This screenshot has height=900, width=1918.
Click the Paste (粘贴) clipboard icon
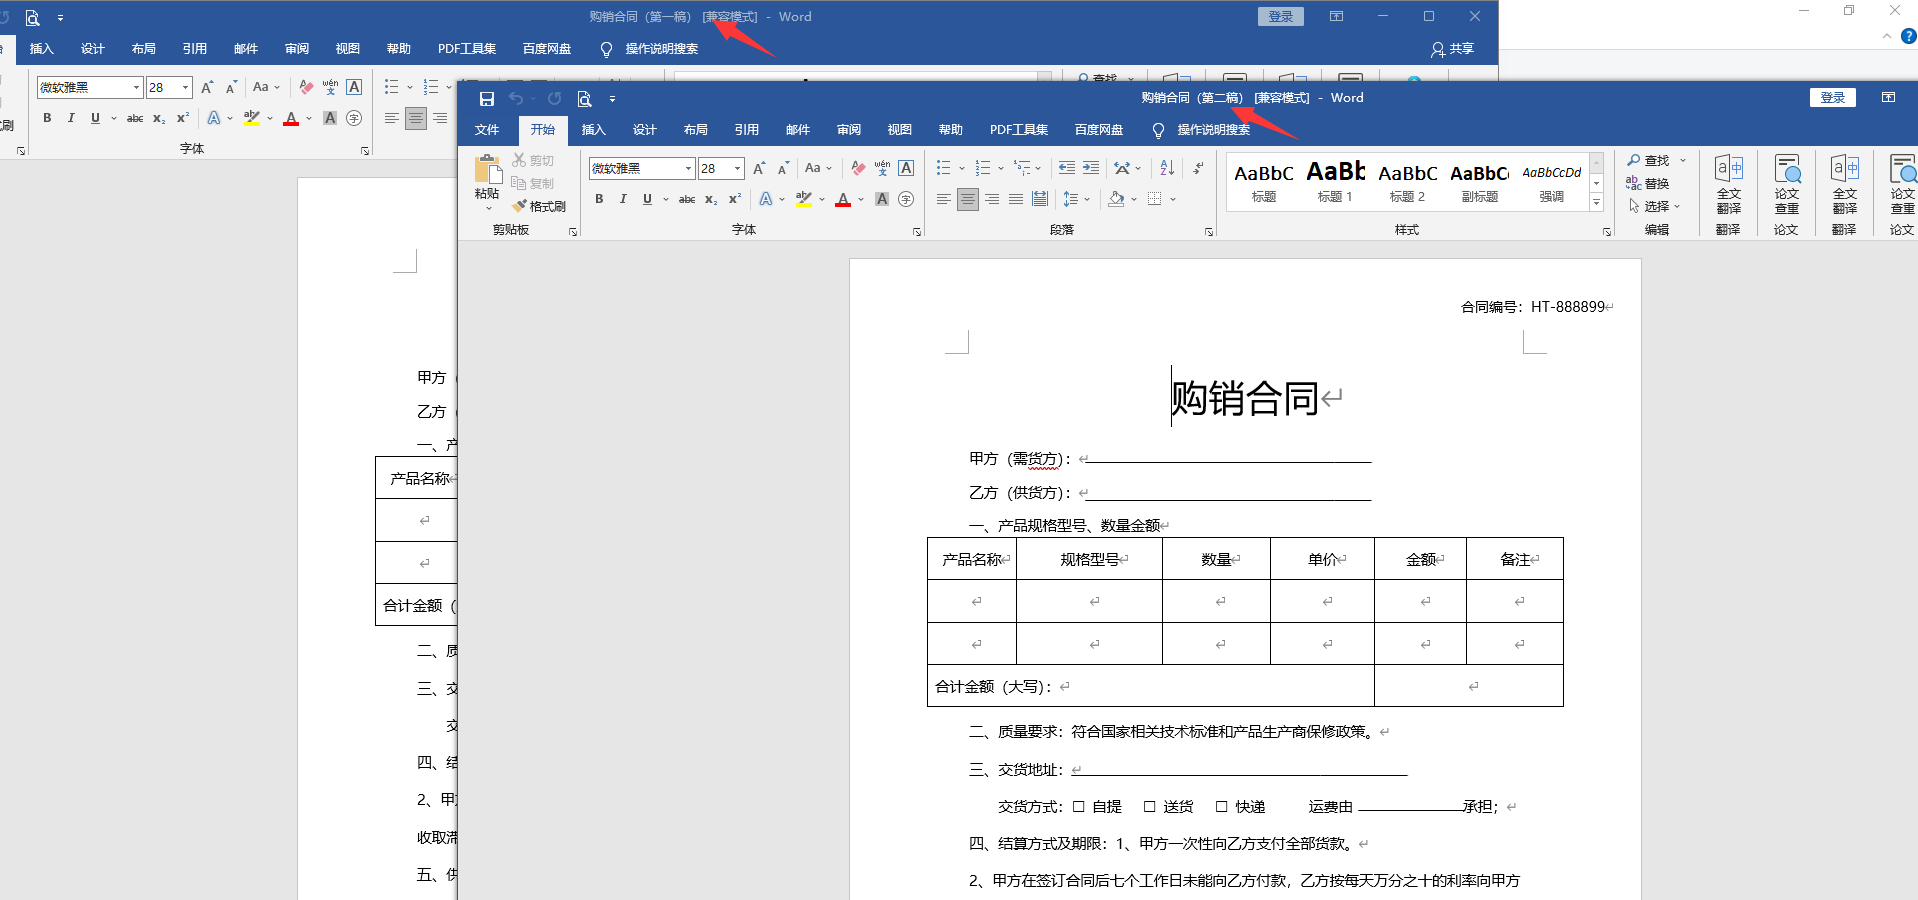coord(487,170)
